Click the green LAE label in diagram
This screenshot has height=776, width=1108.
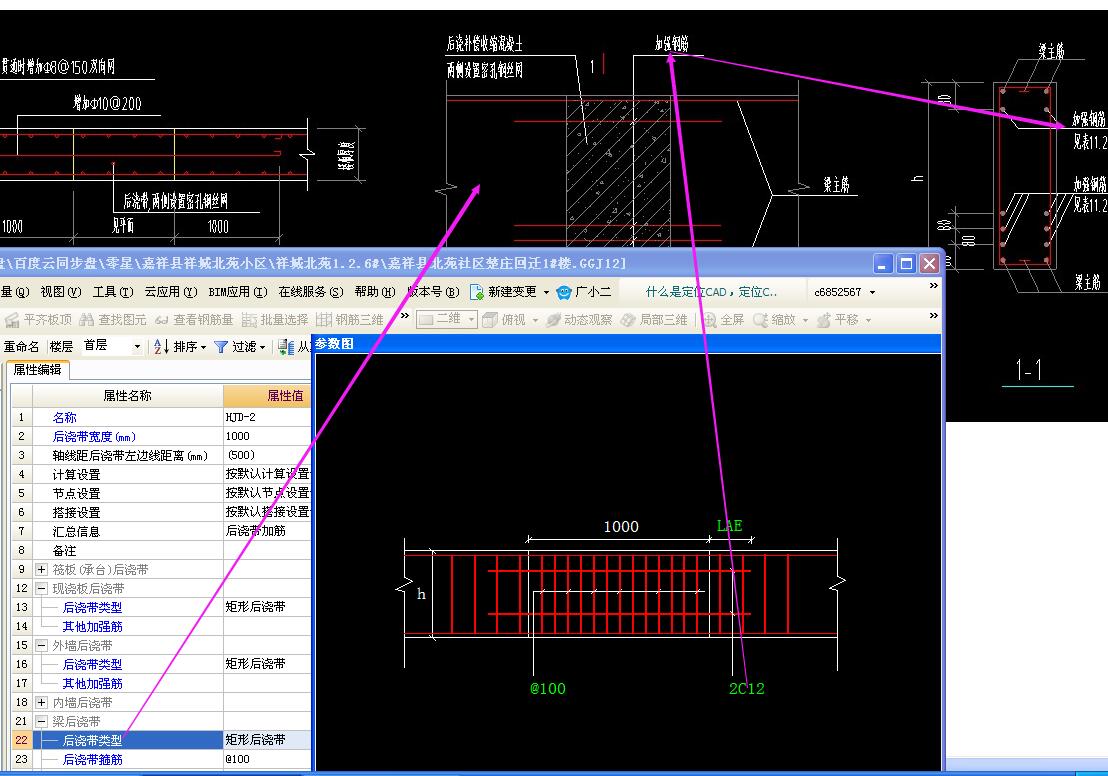point(729,526)
